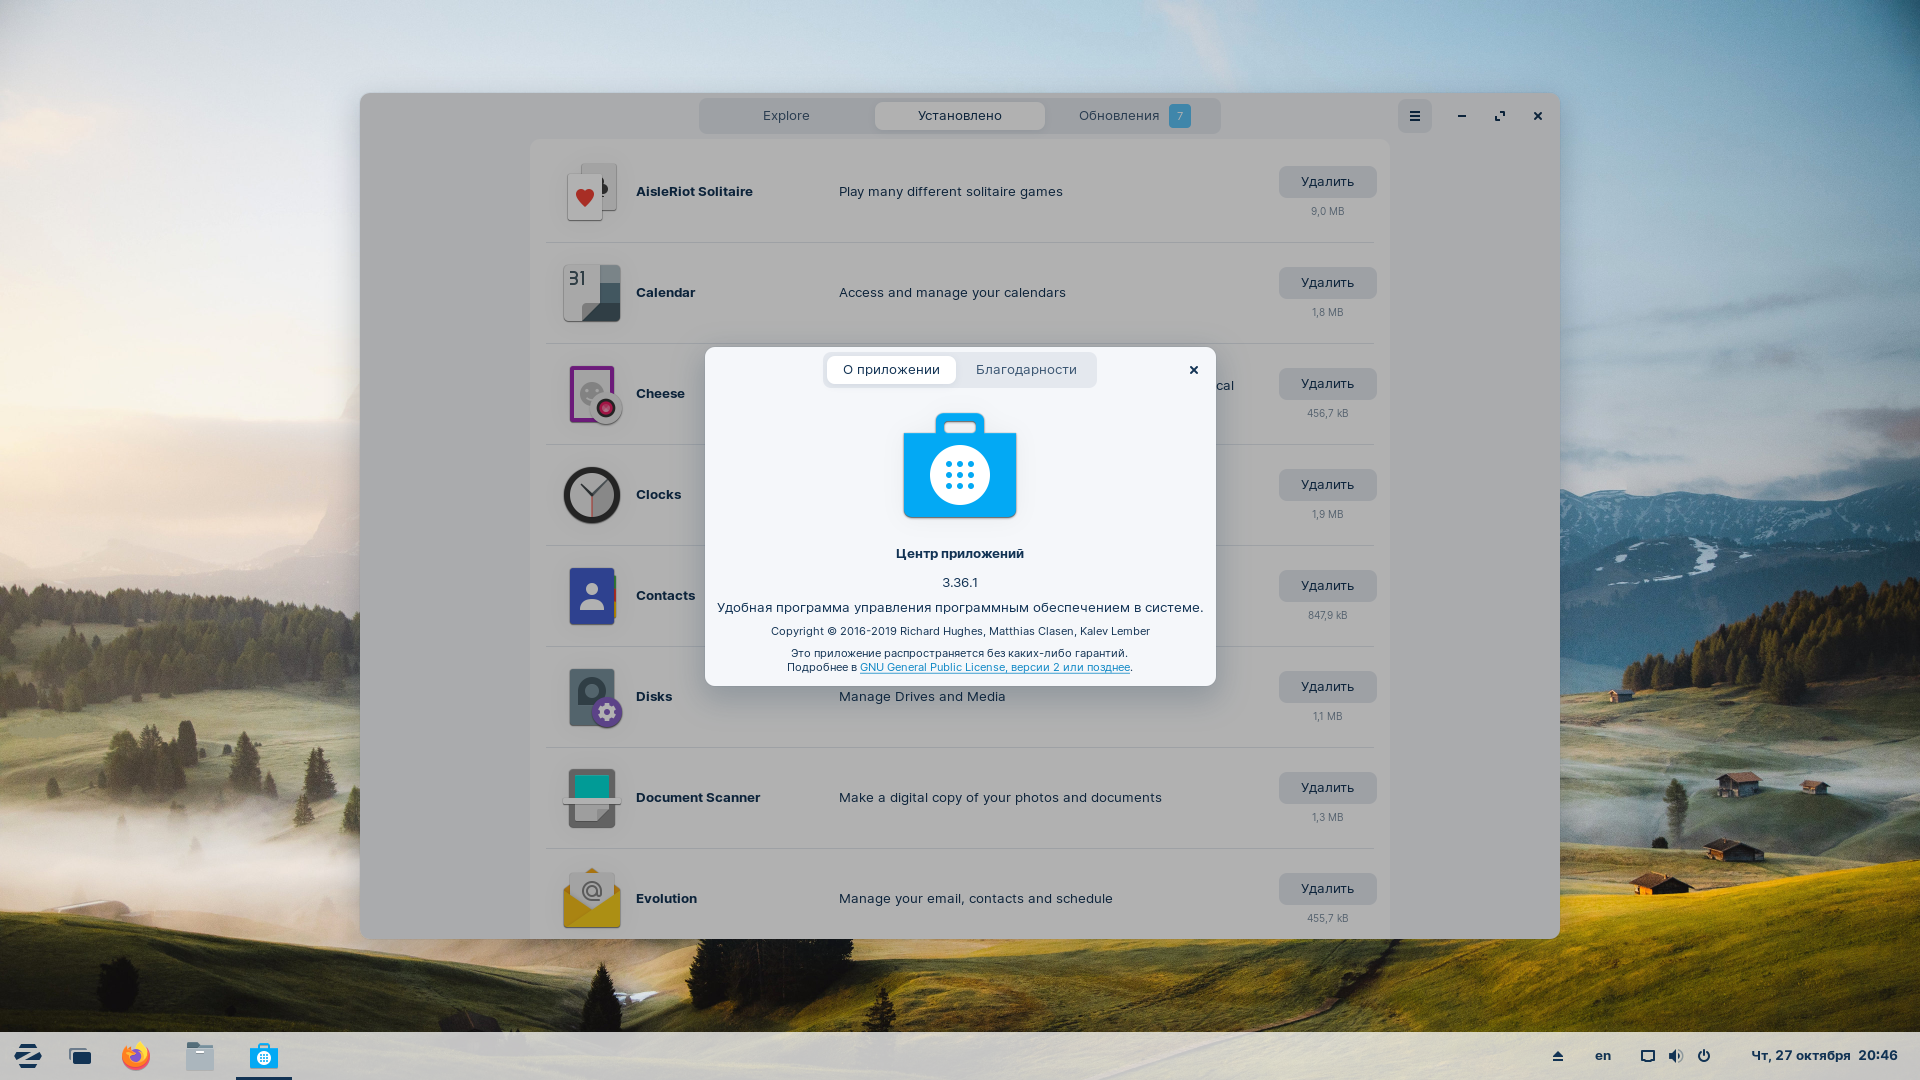Open the hamburger menu in header bar
The width and height of the screenshot is (1920, 1080).
(x=1414, y=116)
